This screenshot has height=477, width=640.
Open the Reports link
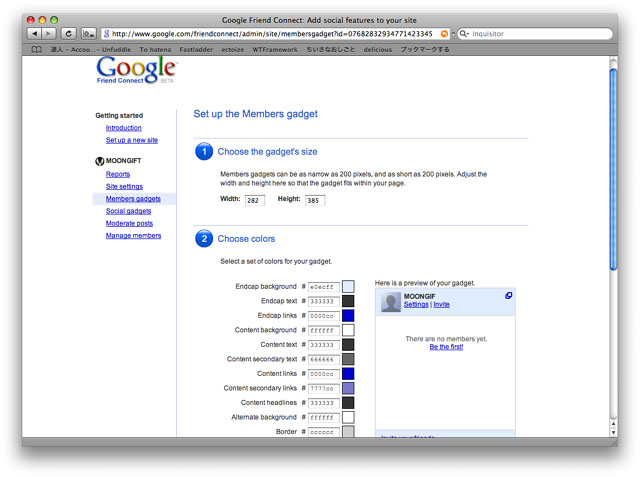(x=118, y=174)
